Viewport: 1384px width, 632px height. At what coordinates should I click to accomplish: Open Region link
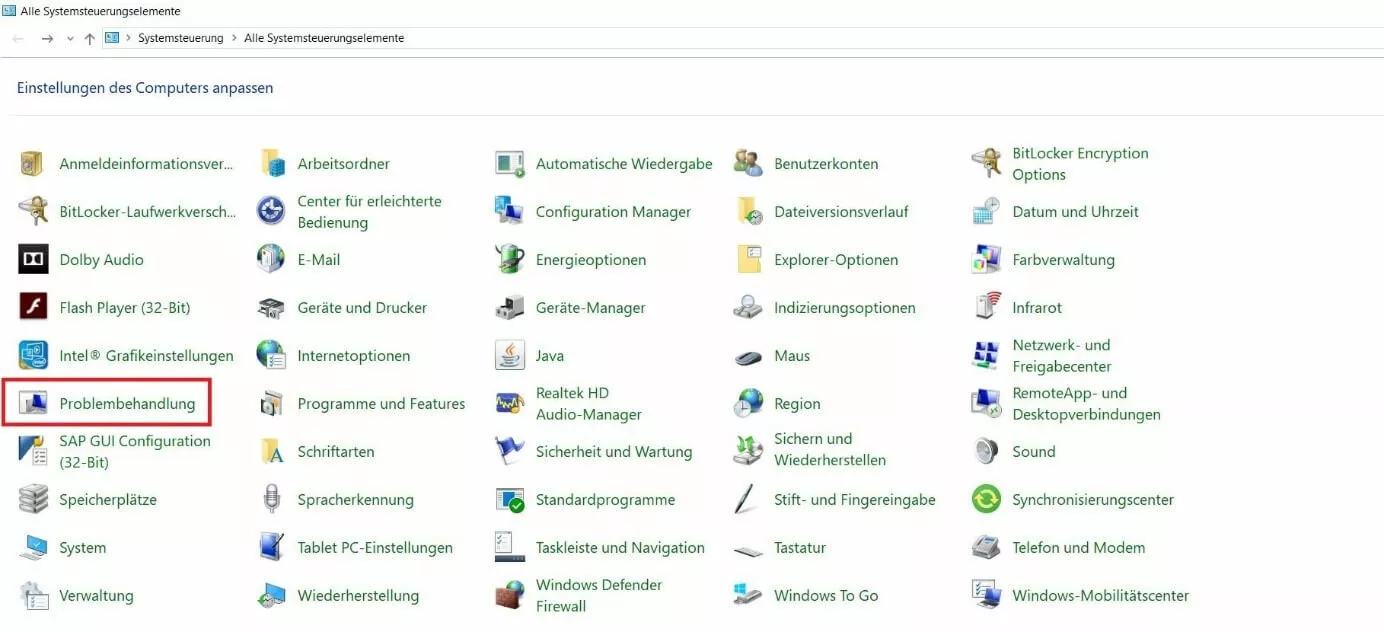pyautogui.click(x=797, y=404)
